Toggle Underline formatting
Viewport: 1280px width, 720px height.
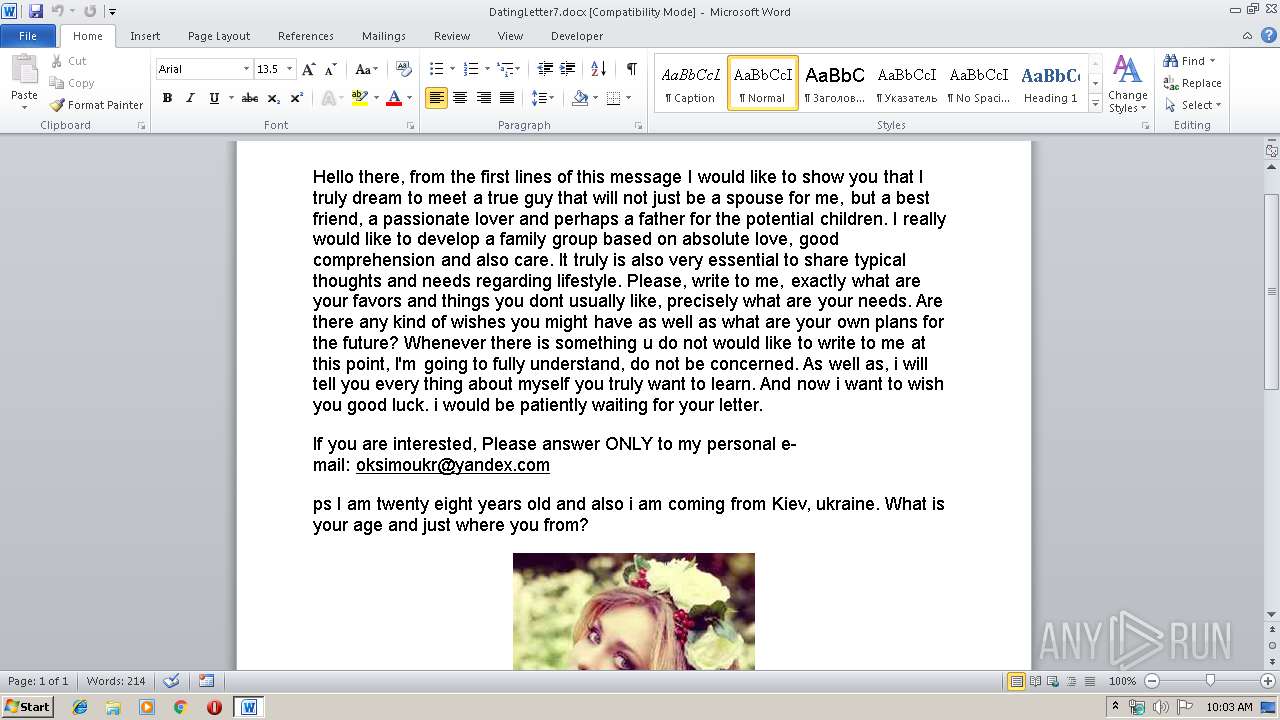coord(214,98)
